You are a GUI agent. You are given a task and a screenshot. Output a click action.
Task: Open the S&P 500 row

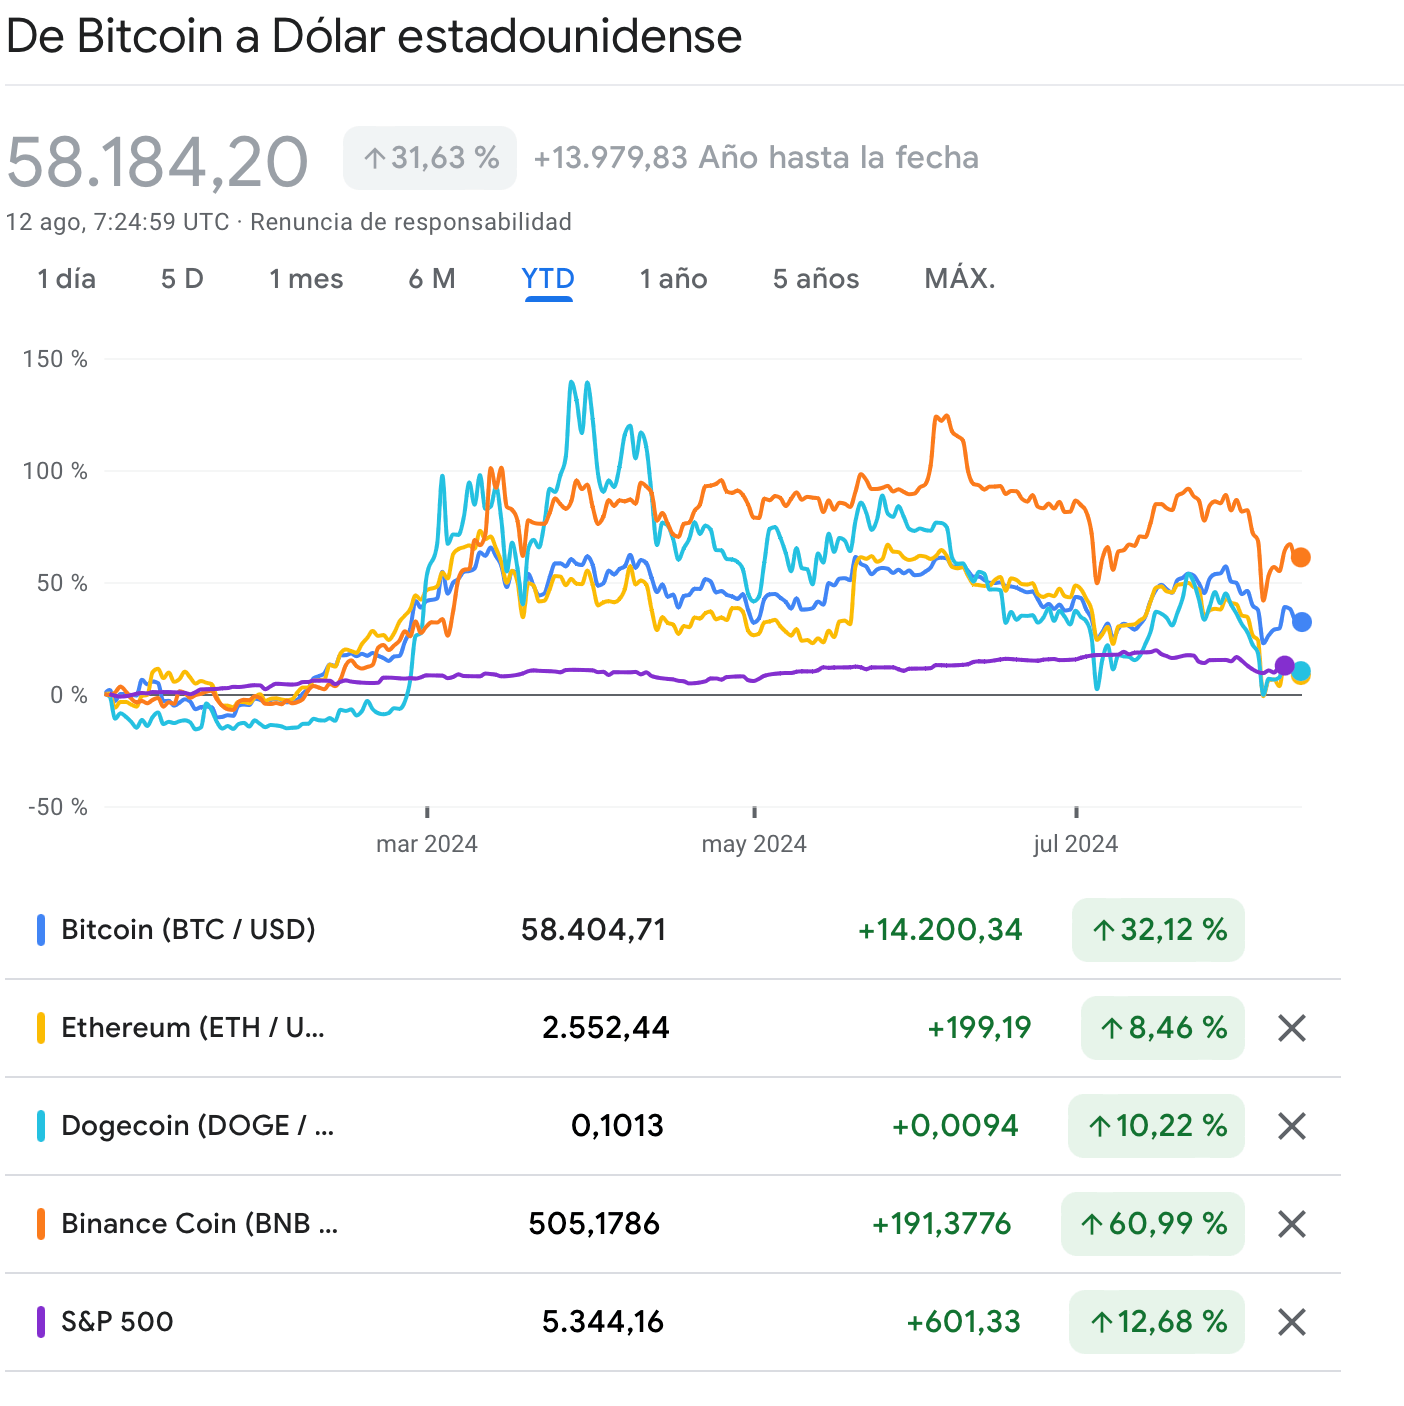(672, 1322)
